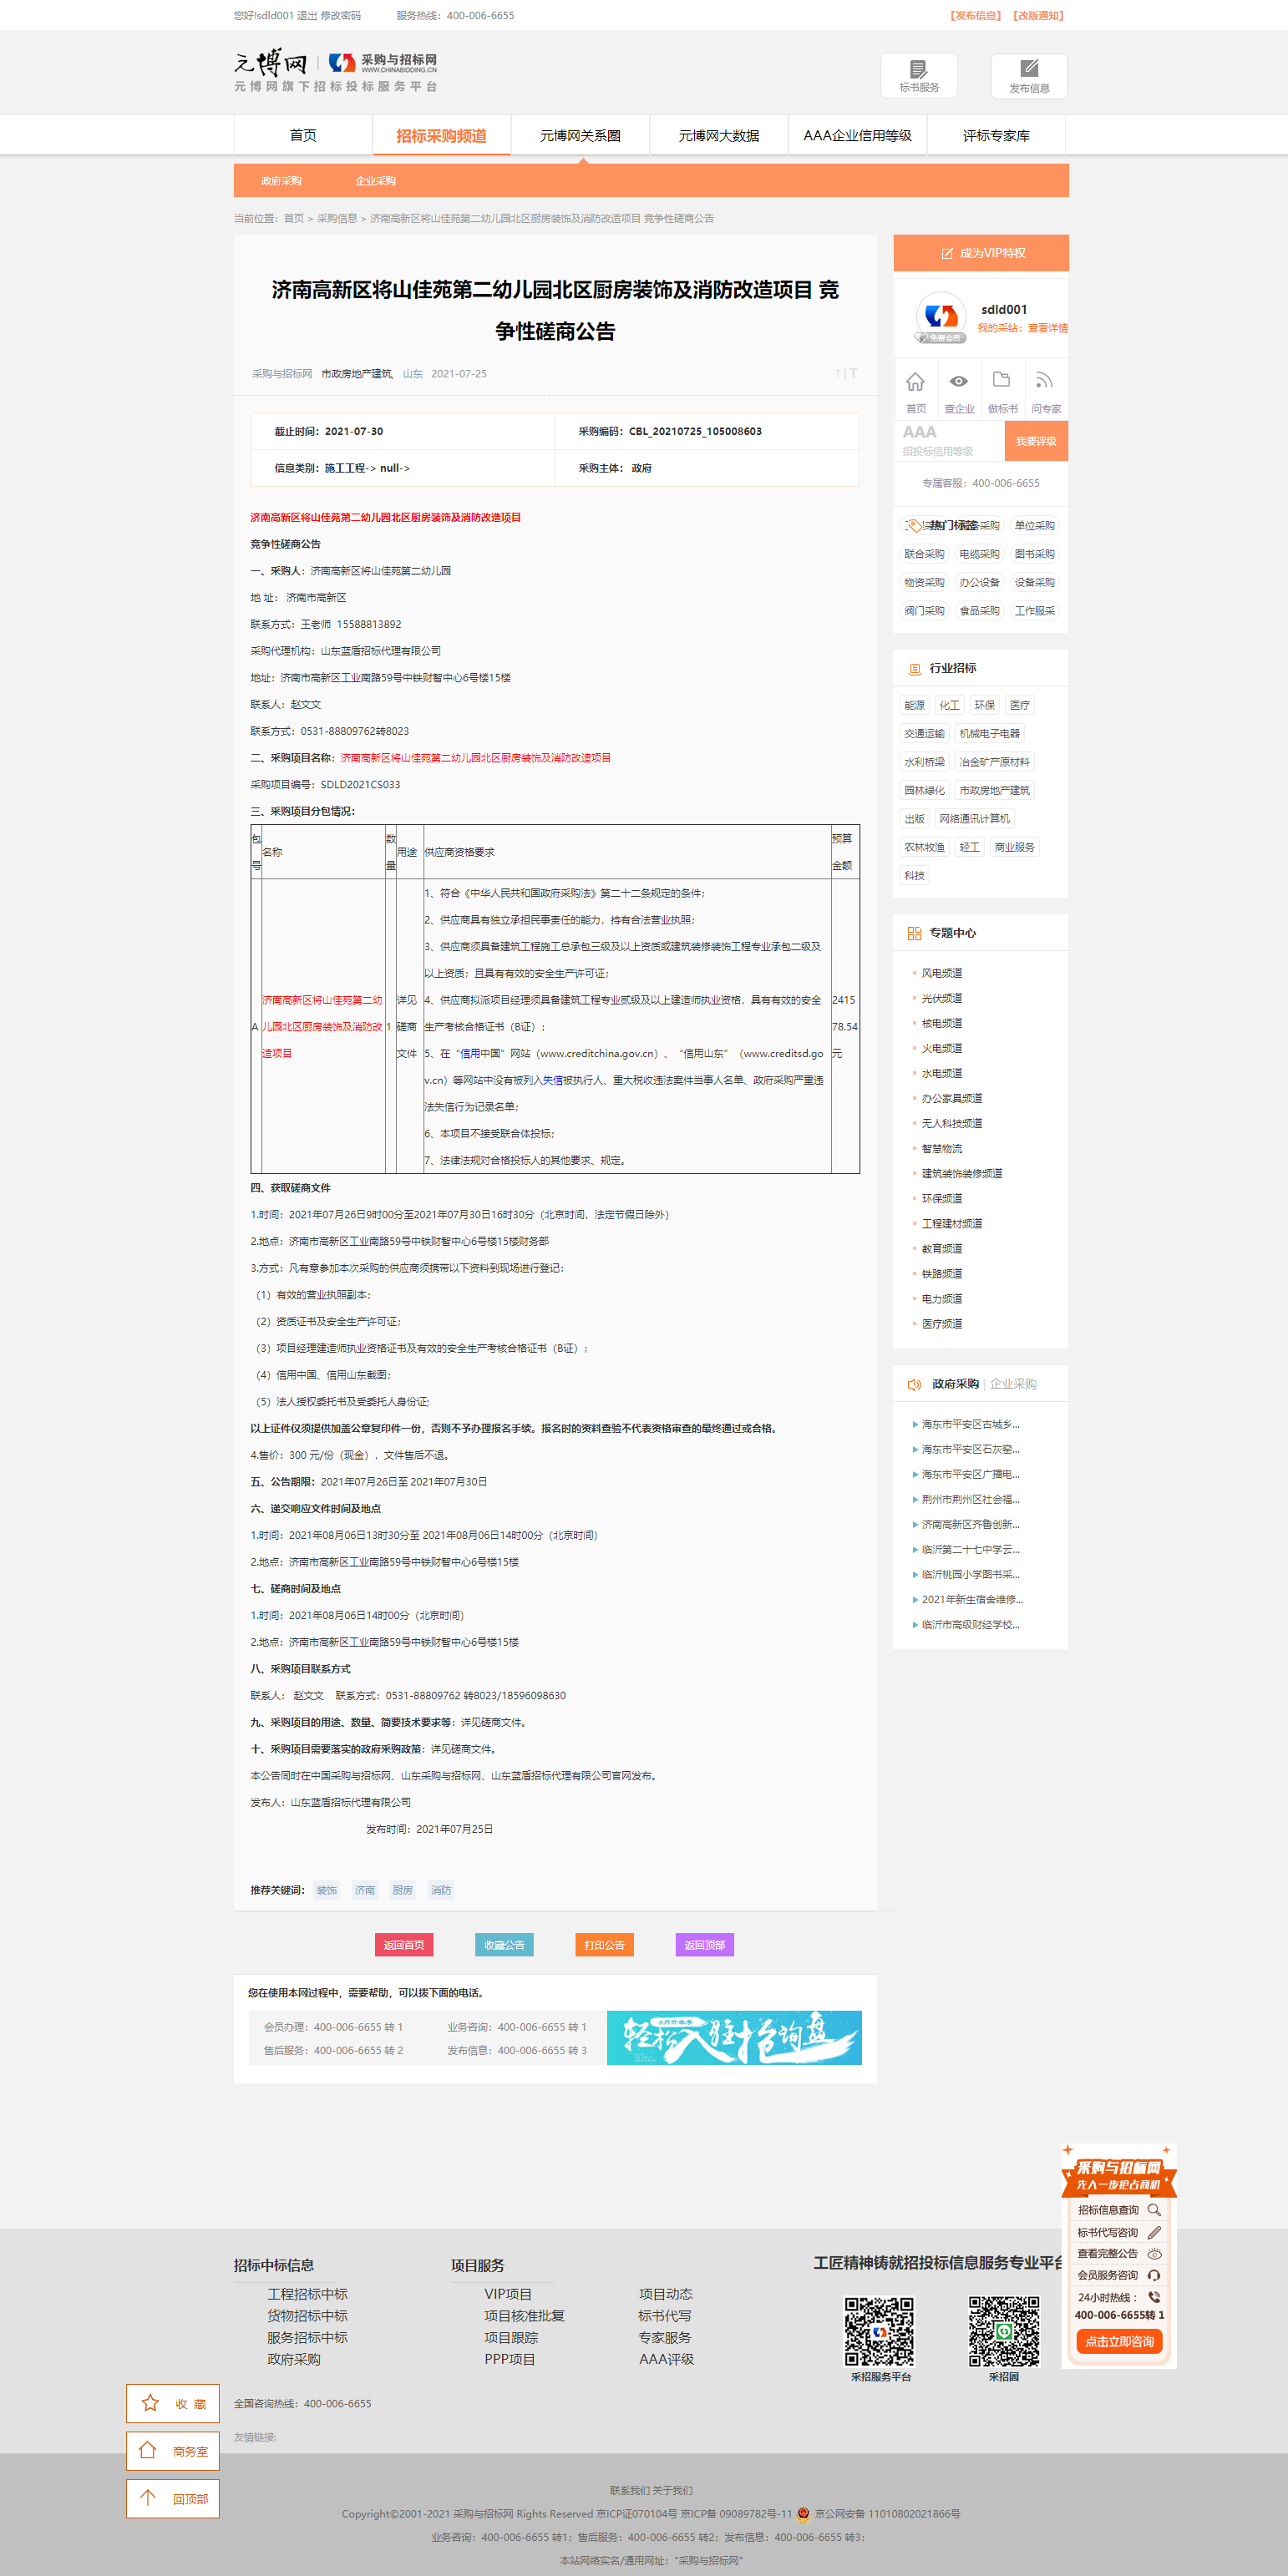Image resolution: width=1288 pixels, height=2576 pixels.
Task: Open the 轻松入驻 promotional banner
Action: [x=734, y=2037]
